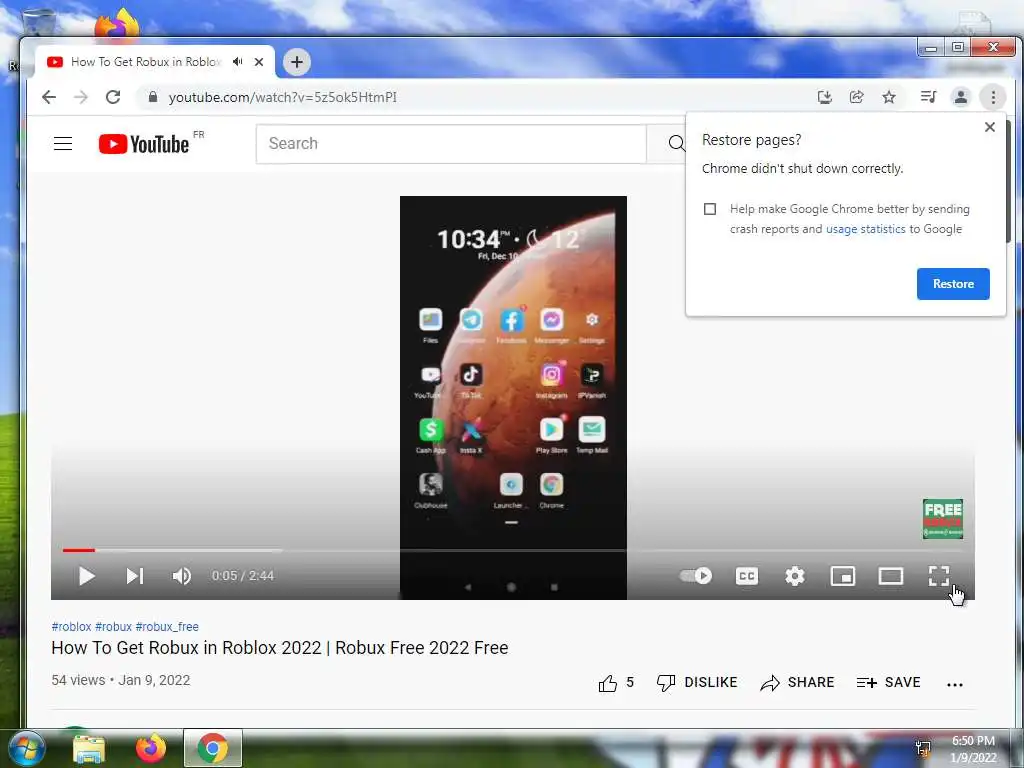Open the Chrome three-dot menu

[993, 97]
